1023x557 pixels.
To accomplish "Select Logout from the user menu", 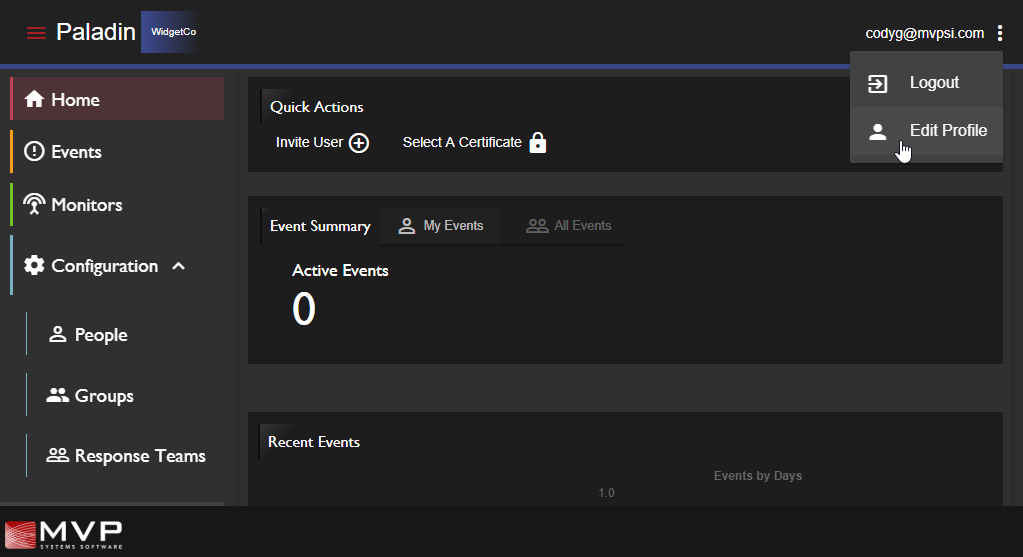I will (933, 83).
